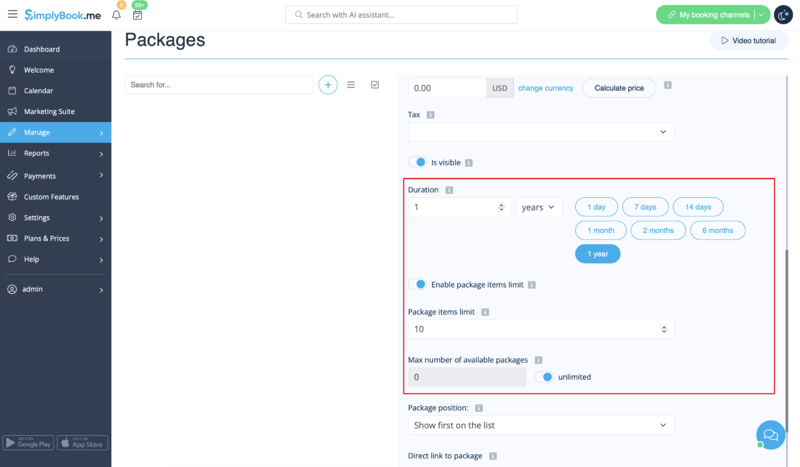Expand the Help submenu arrow
The image size is (800, 467).
coord(101,260)
